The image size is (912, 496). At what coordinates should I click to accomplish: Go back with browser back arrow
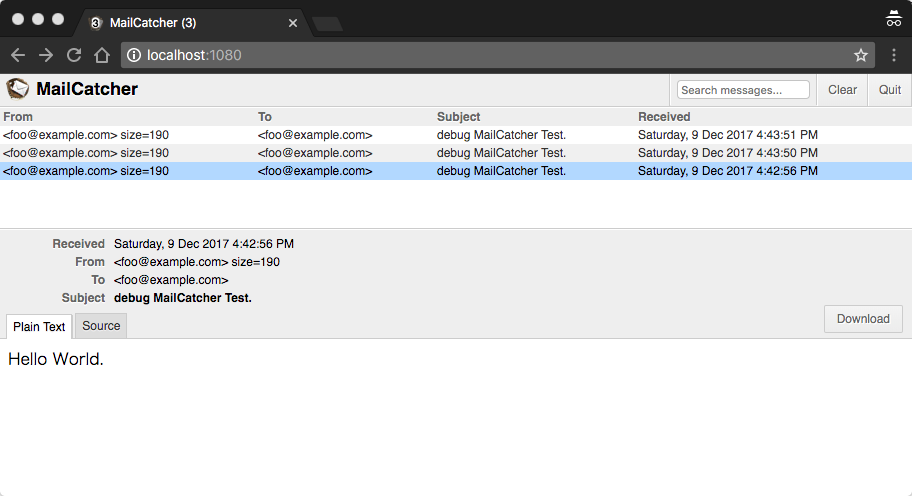[18, 55]
